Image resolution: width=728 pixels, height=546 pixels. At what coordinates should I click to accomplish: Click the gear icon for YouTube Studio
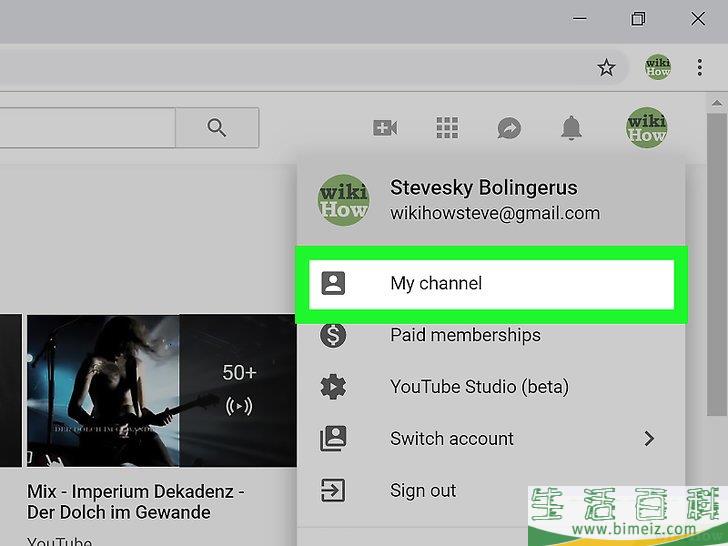[x=333, y=387]
